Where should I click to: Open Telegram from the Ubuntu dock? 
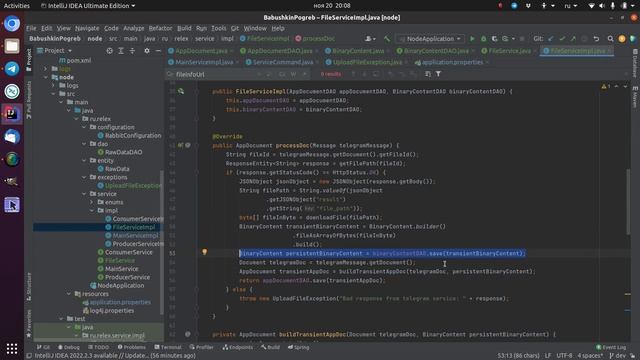[x=12, y=69]
